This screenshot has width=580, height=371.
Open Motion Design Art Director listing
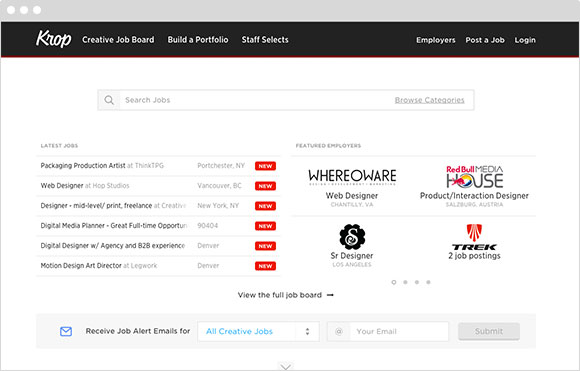tap(99, 265)
